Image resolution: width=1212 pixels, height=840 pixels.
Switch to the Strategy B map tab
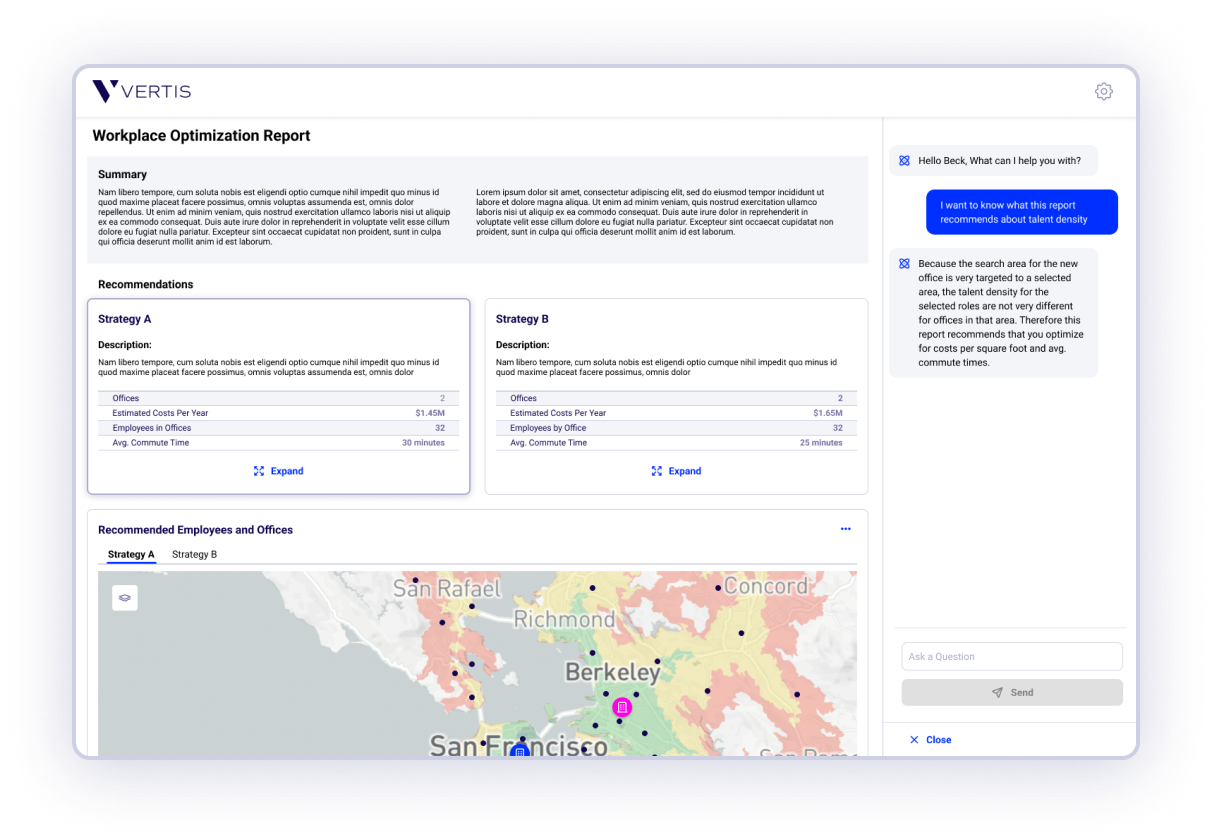point(194,554)
